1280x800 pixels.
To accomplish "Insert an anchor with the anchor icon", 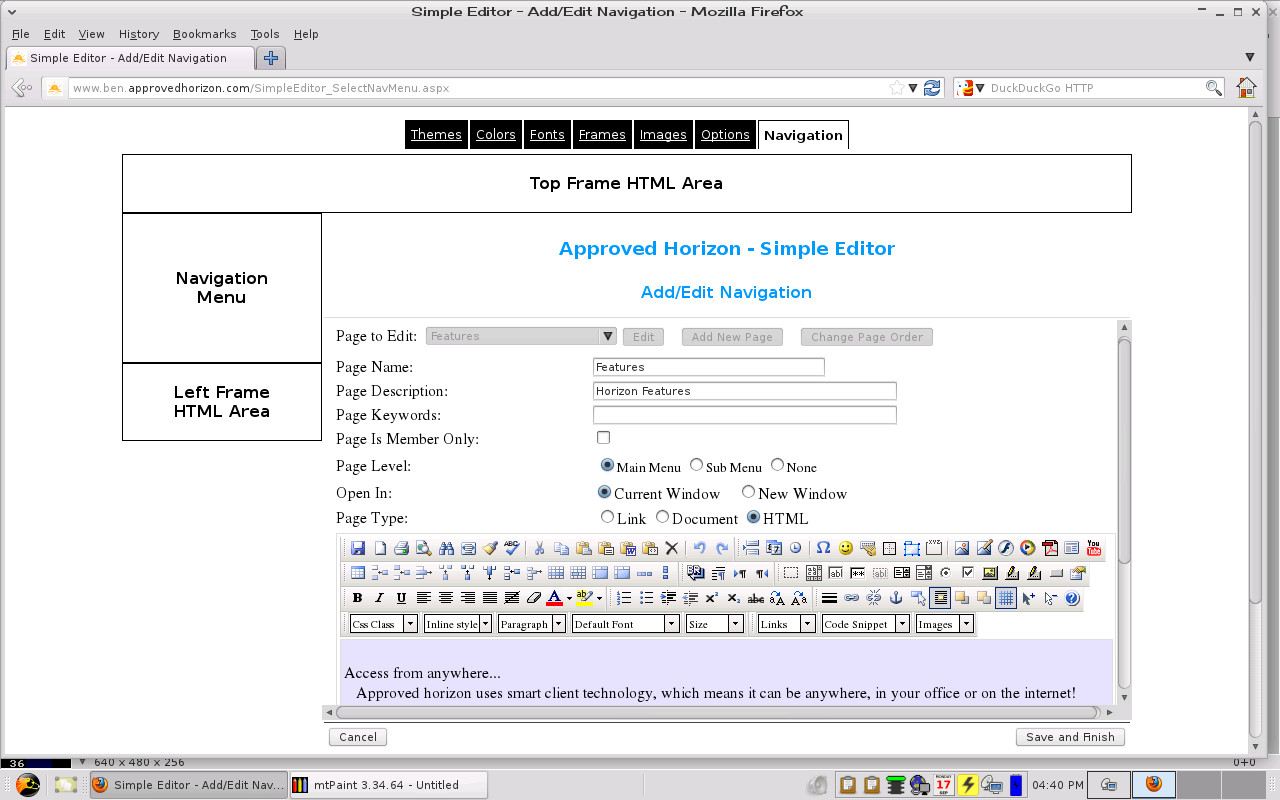I will coord(896,598).
